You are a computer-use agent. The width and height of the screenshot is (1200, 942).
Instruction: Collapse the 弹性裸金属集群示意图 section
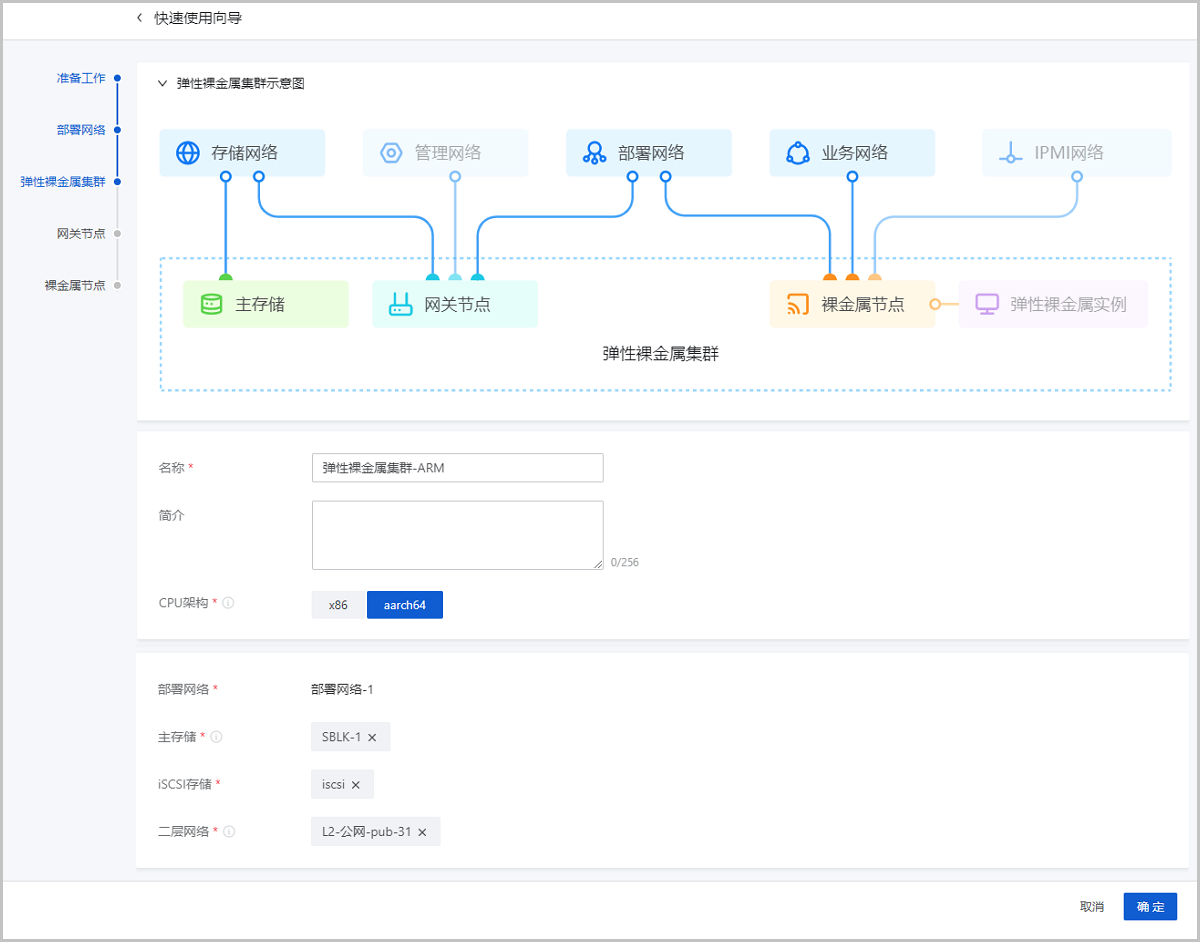[162, 84]
